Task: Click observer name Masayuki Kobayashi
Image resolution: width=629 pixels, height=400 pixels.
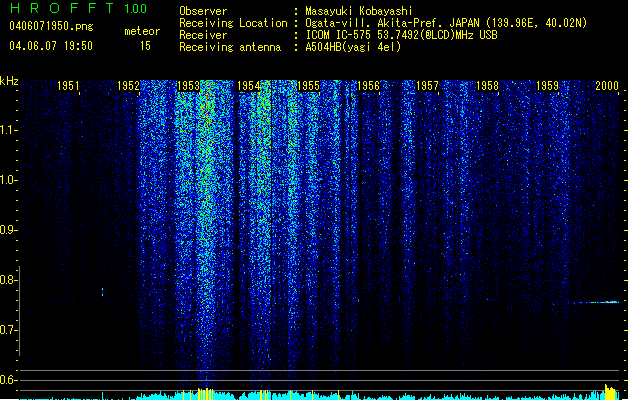Action: tap(359, 11)
